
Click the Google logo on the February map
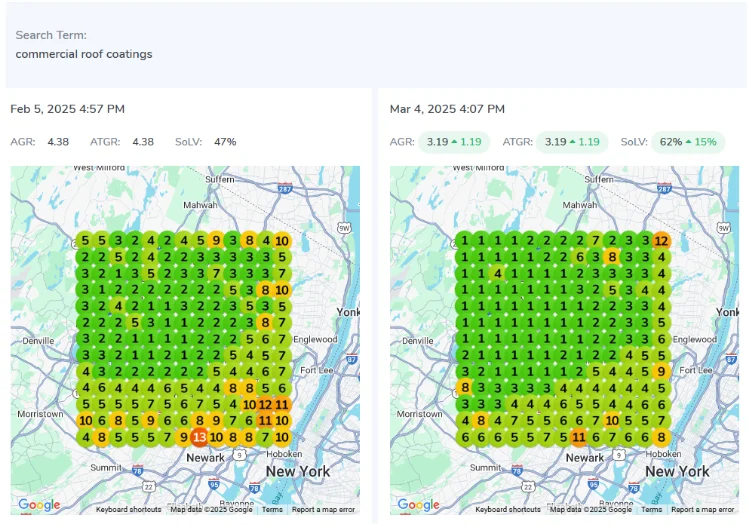pos(39,505)
